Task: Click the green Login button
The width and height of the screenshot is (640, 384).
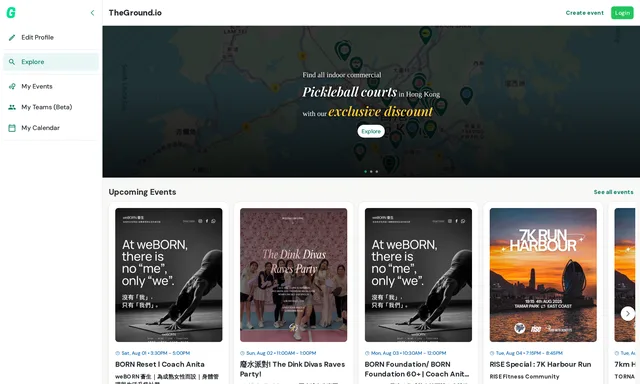Action: click(622, 13)
